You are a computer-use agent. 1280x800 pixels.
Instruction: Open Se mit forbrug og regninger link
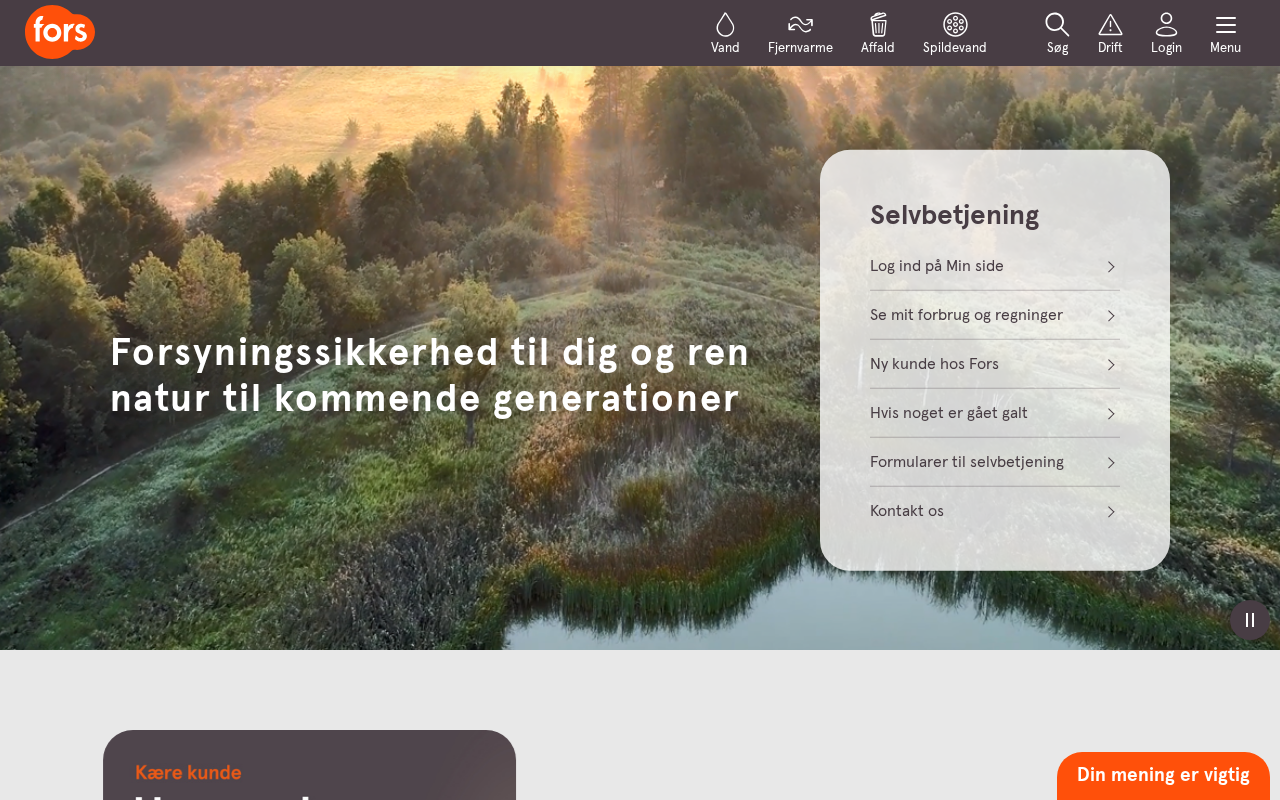click(995, 315)
